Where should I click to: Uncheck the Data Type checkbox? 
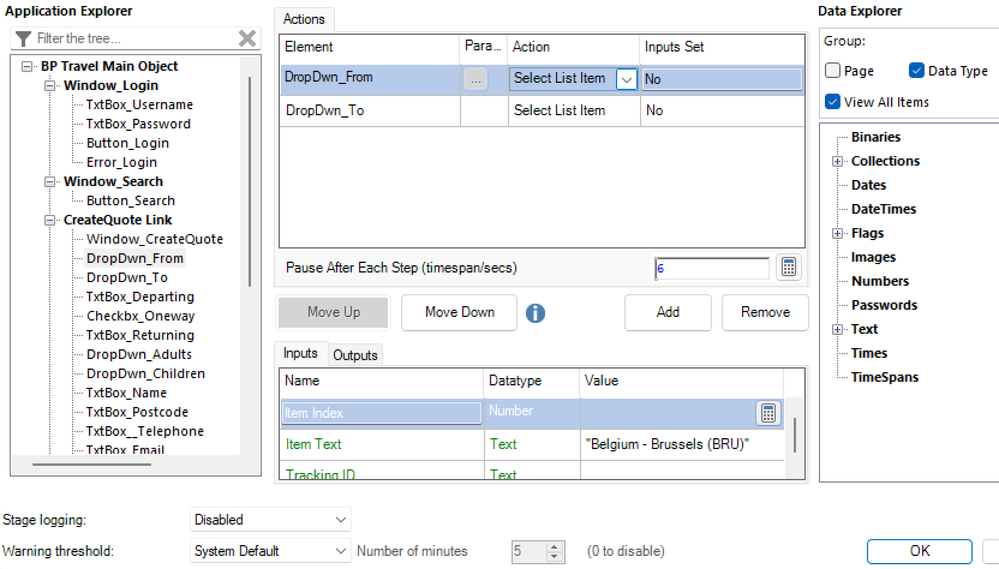pos(916,71)
